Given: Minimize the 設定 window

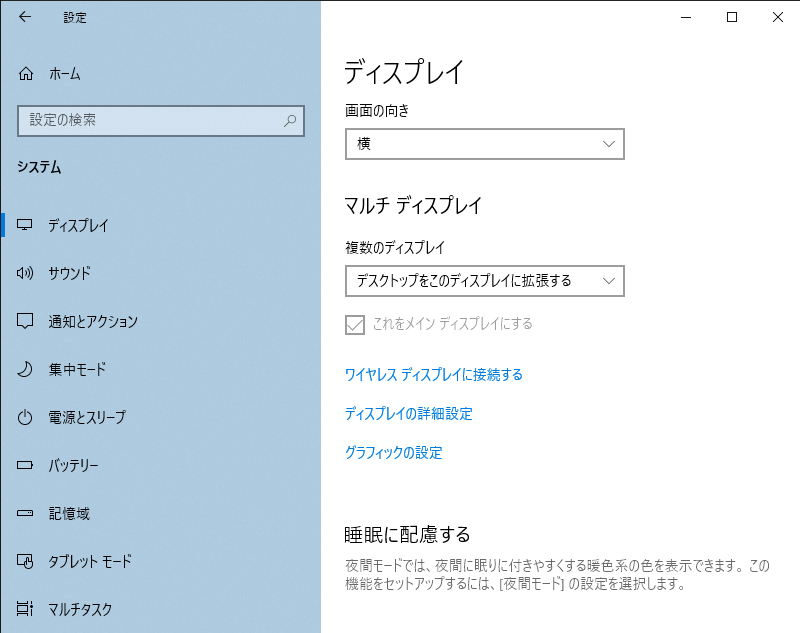Looking at the screenshot, I should pyautogui.click(x=686, y=17).
